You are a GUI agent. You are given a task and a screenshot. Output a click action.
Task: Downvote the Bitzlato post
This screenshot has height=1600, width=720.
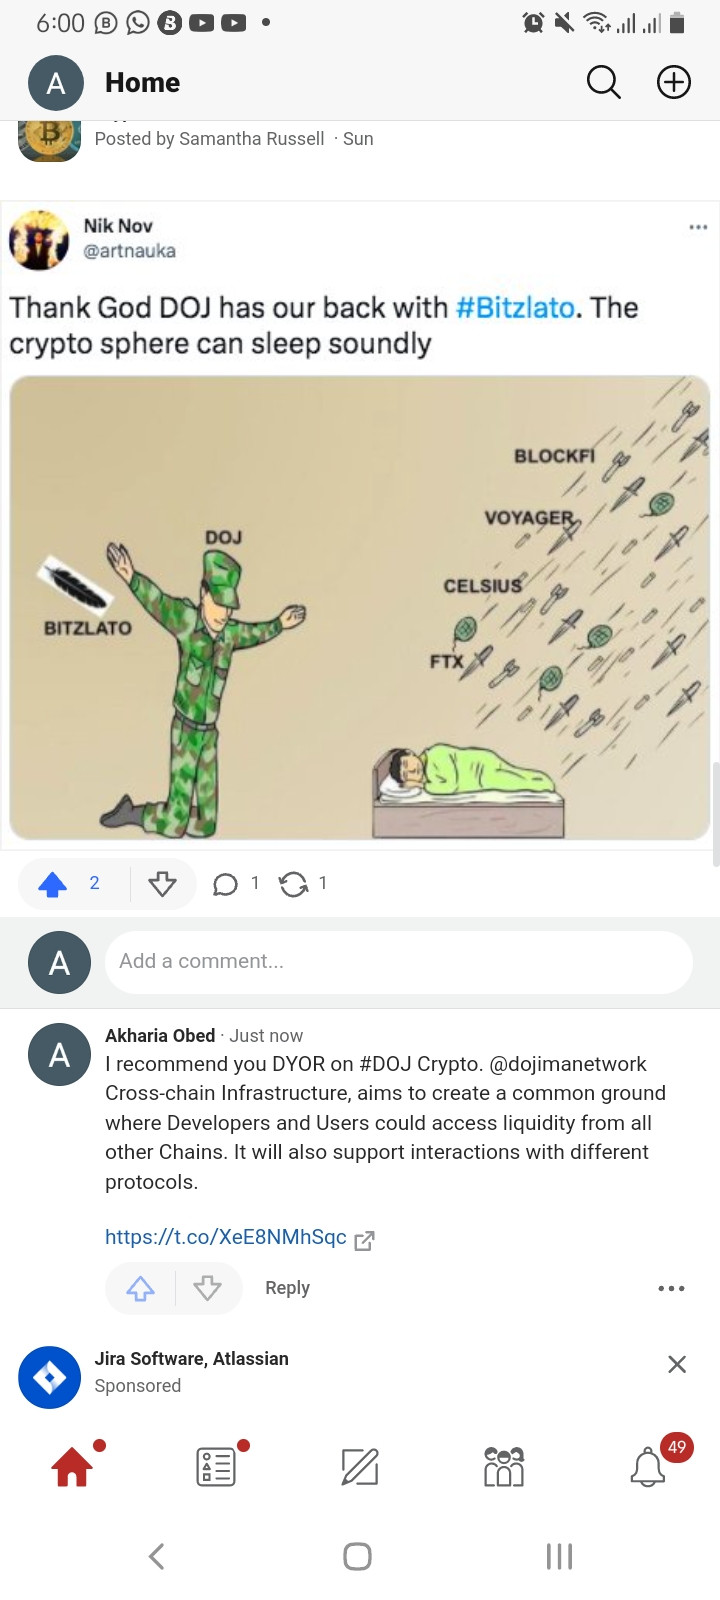(162, 883)
